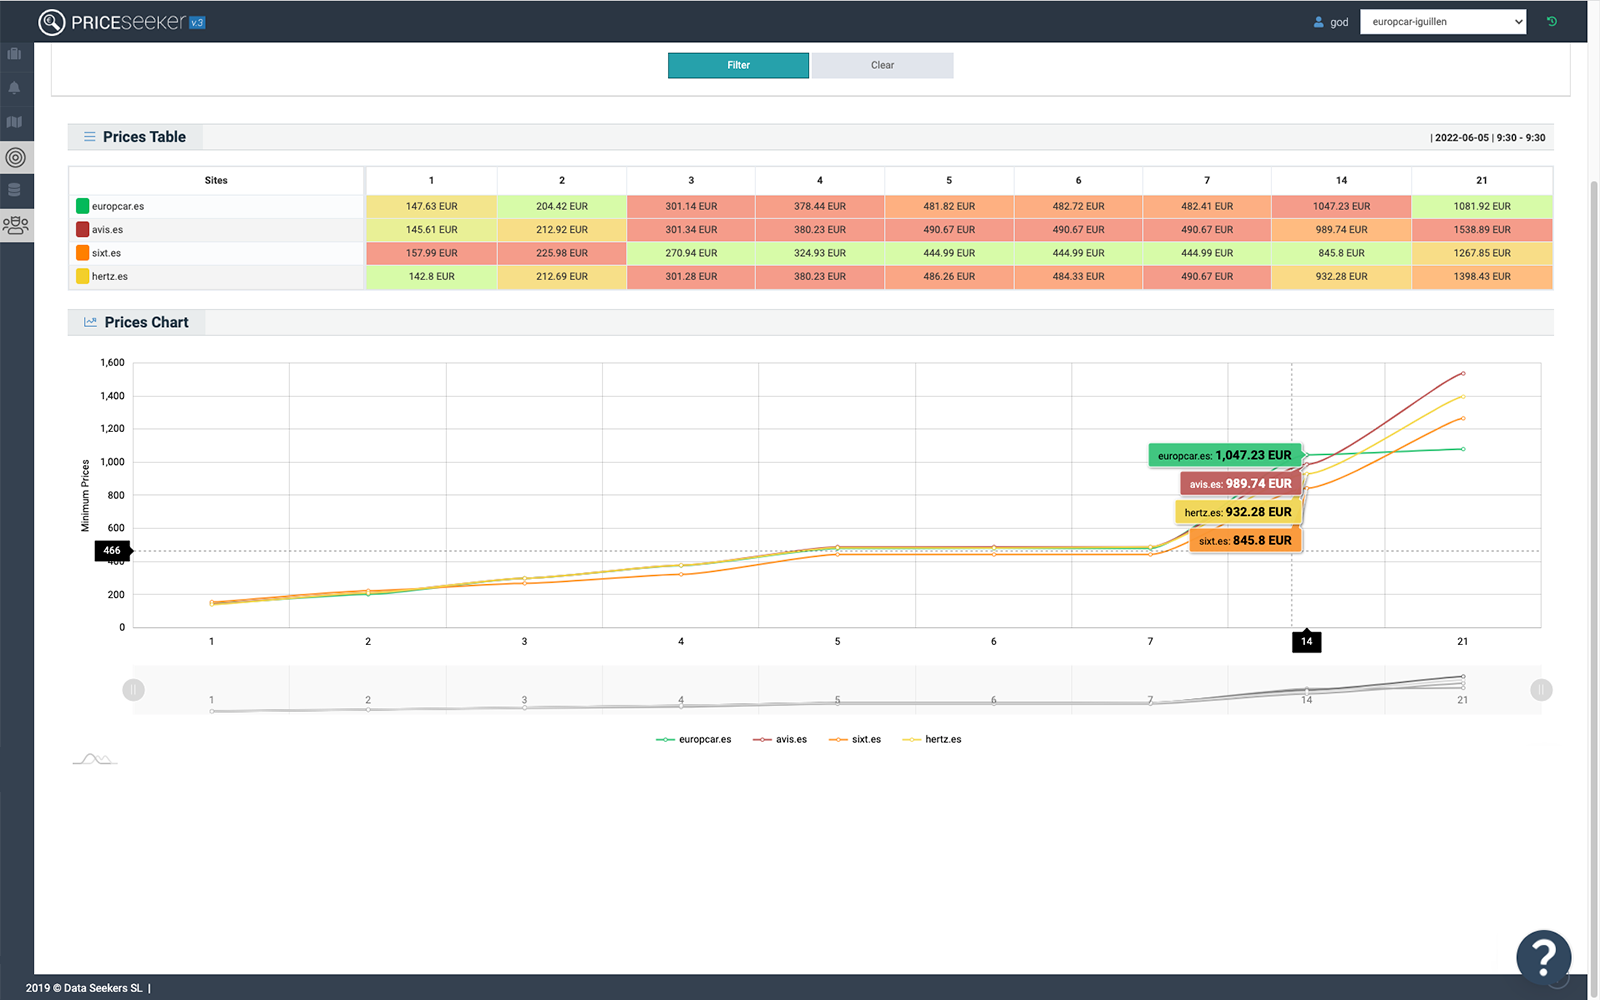Click europcar.es cell 1081.92 EUR
The width and height of the screenshot is (1600, 1000).
(x=1481, y=206)
